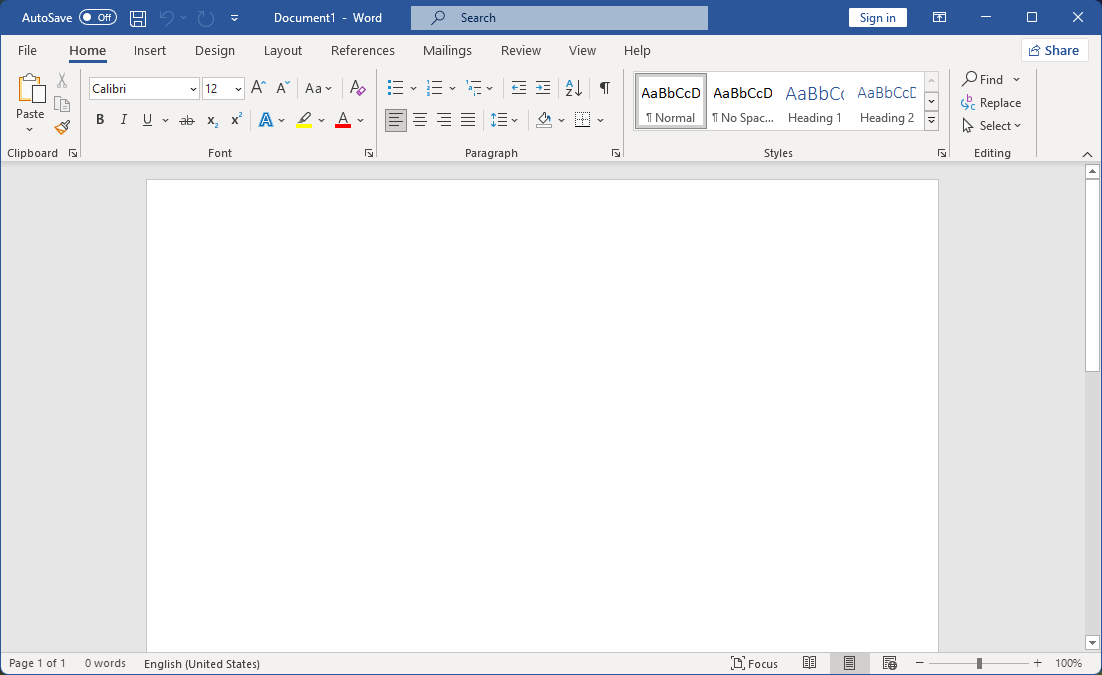
Task: Open the Select dropdown in Editing
Action: tap(992, 126)
